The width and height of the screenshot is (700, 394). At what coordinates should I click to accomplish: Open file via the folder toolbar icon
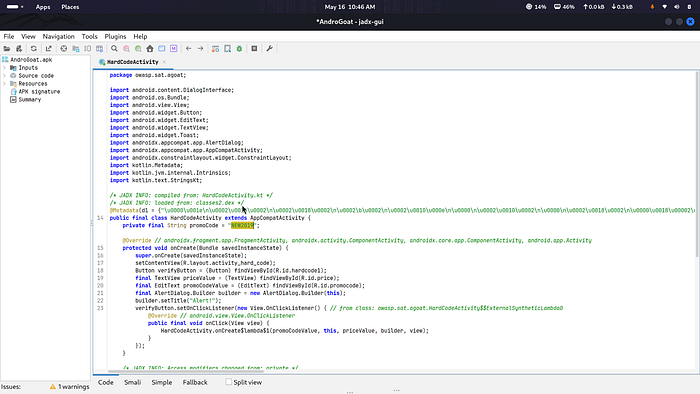7,49
